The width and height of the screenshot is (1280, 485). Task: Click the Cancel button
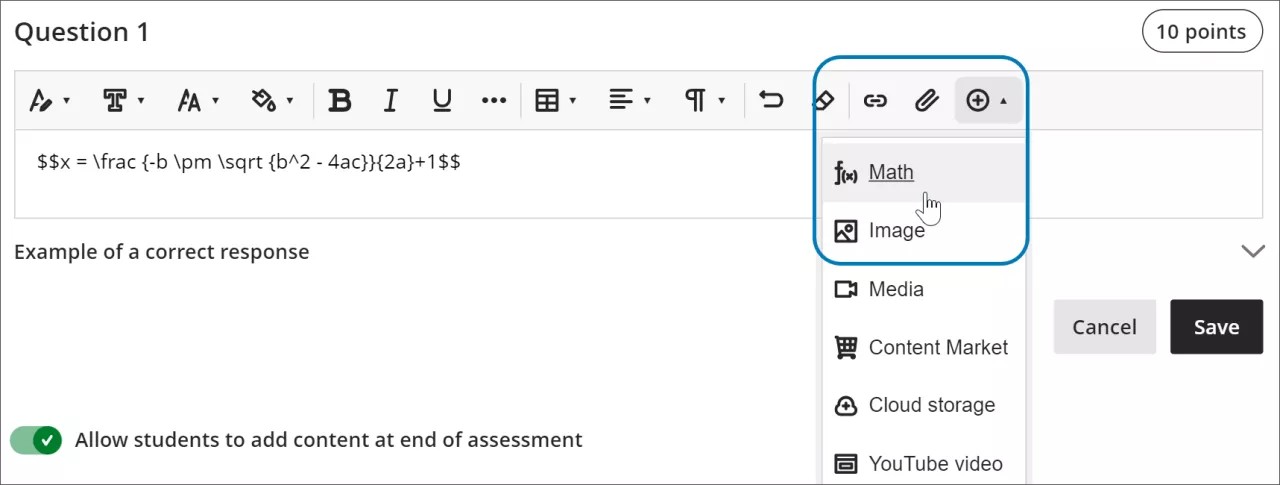point(1104,327)
